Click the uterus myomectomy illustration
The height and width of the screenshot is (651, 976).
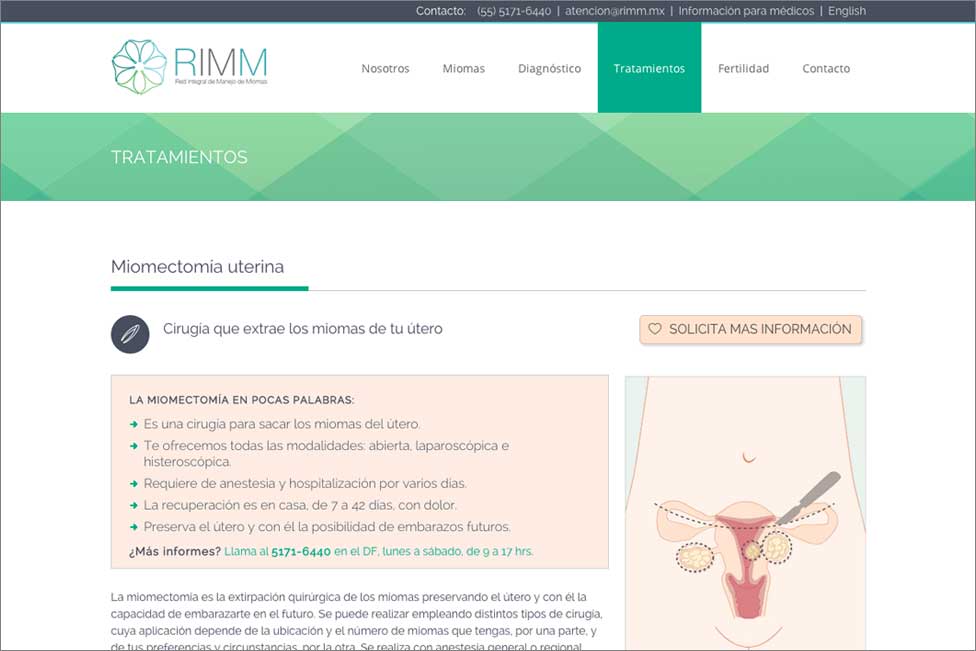coord(745,513)
